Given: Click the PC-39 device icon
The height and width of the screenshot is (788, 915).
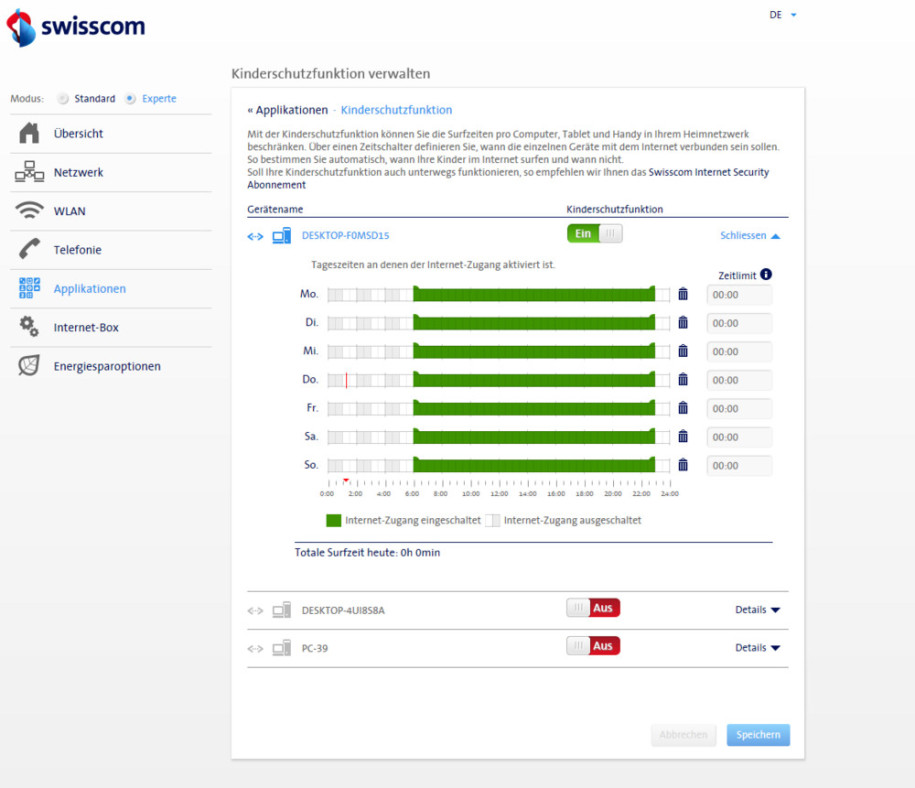Looking at the screenshot, I should click(x=281, y=648).
